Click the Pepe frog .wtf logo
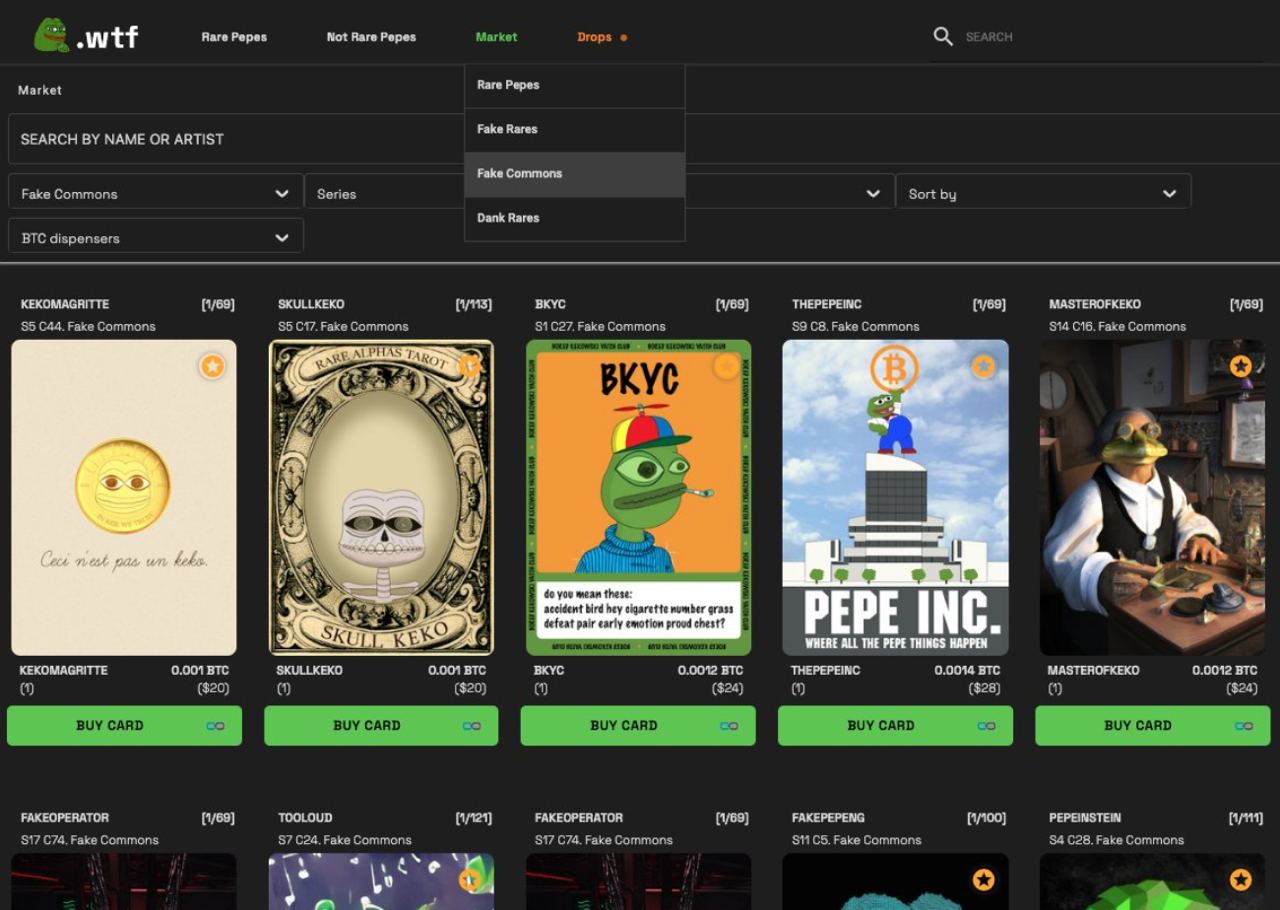The width and height of the screenshot is (1280, 910). tap(86, 36)
